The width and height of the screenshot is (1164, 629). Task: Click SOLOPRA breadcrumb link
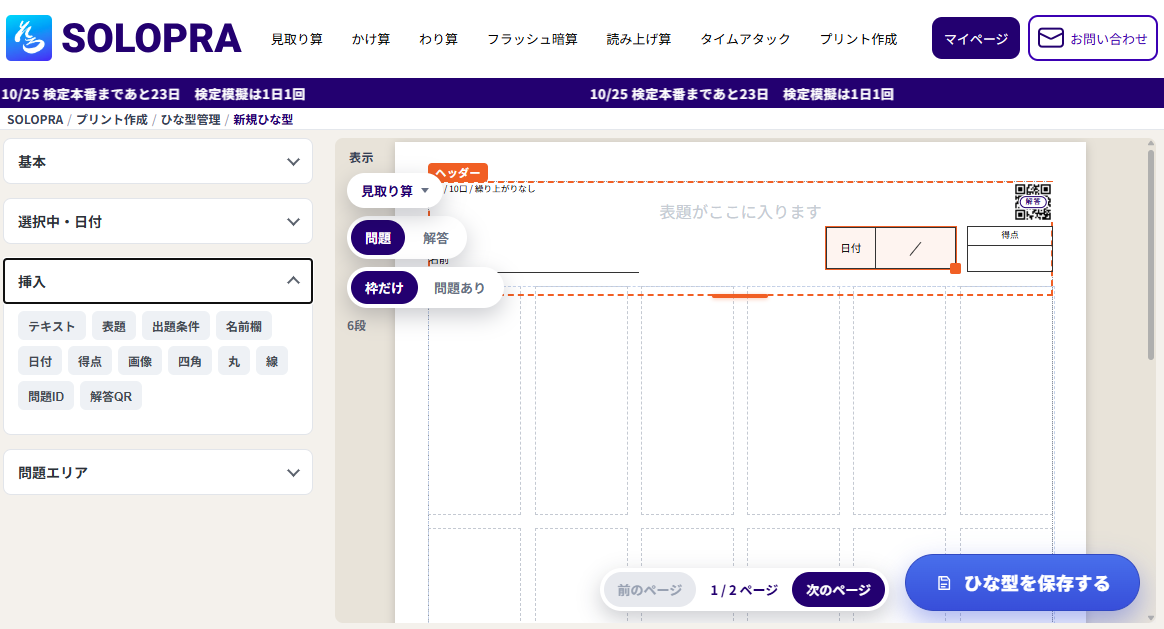pos(35,120)
